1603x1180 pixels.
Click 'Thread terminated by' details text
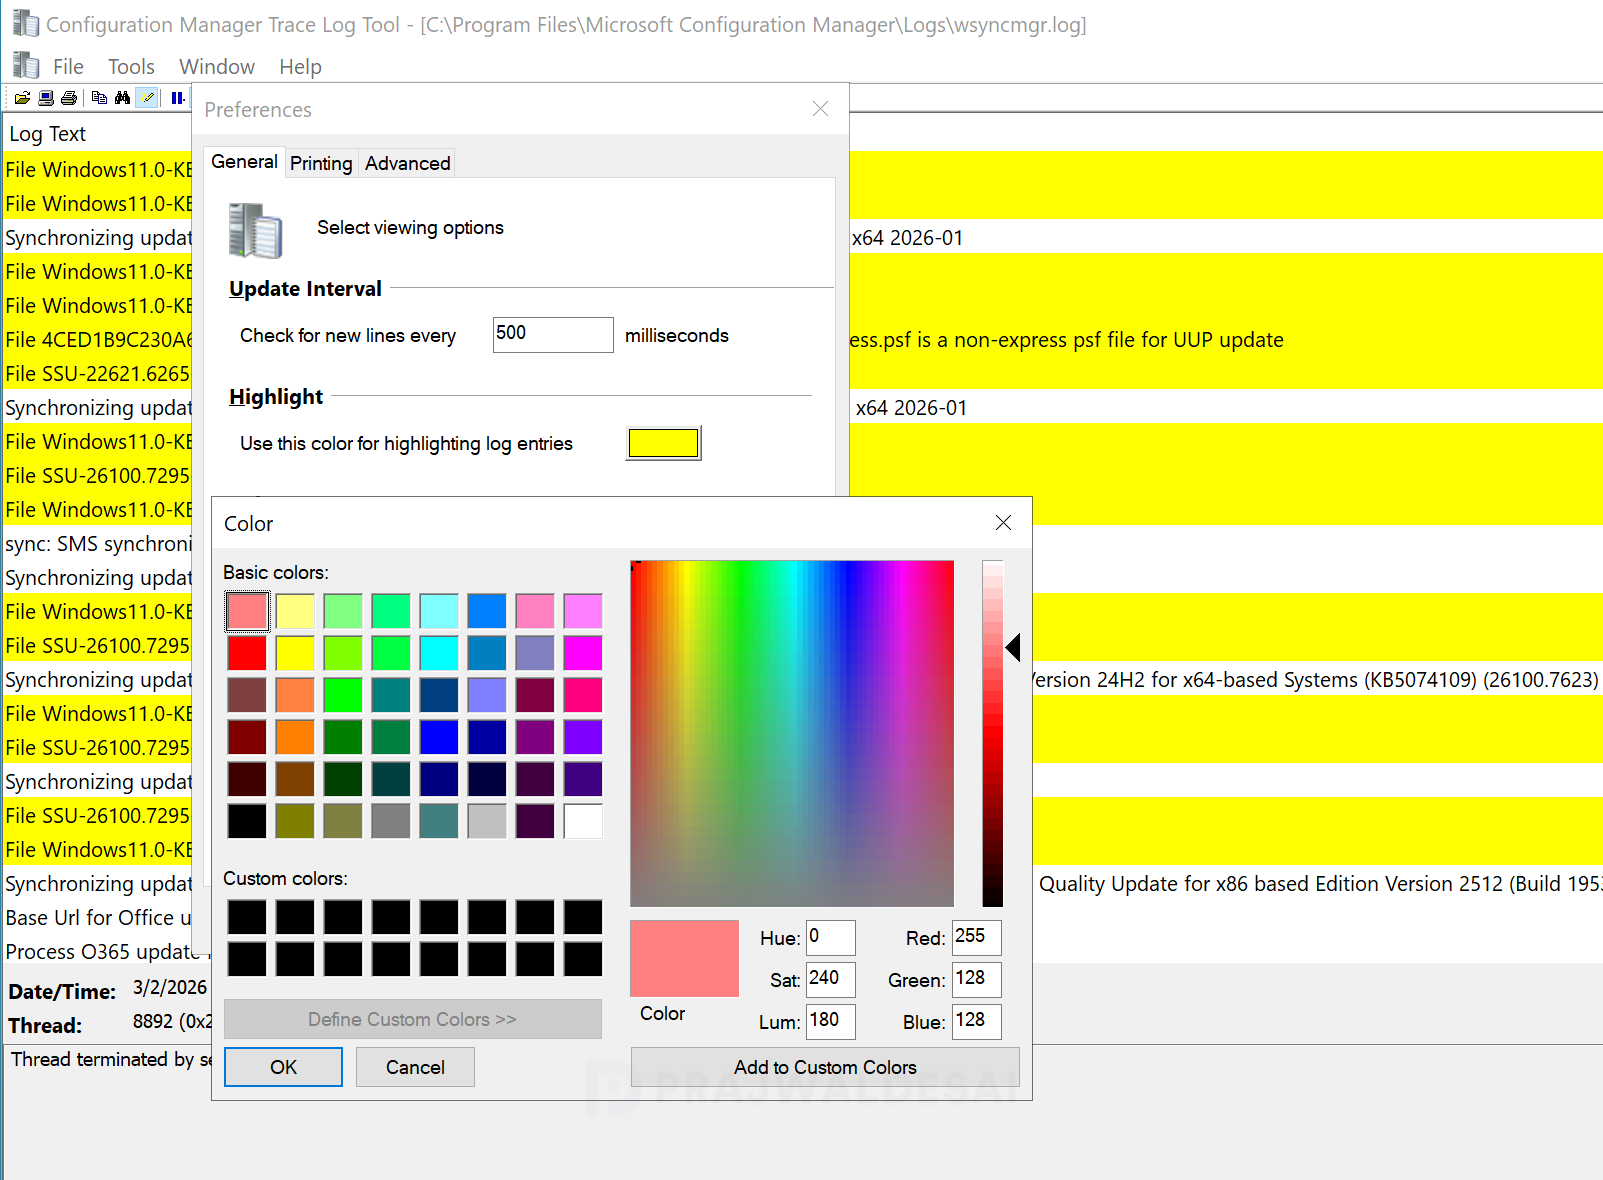(x=111, y=1059)
